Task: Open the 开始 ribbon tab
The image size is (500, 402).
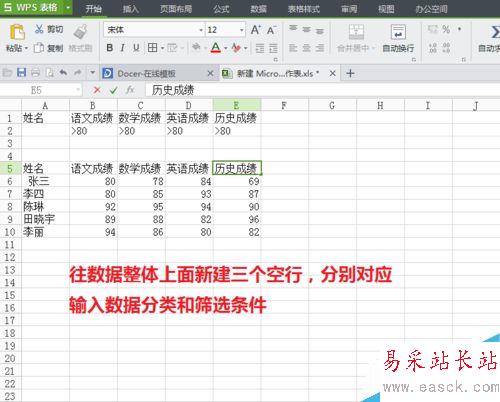Action: [93, 9]
